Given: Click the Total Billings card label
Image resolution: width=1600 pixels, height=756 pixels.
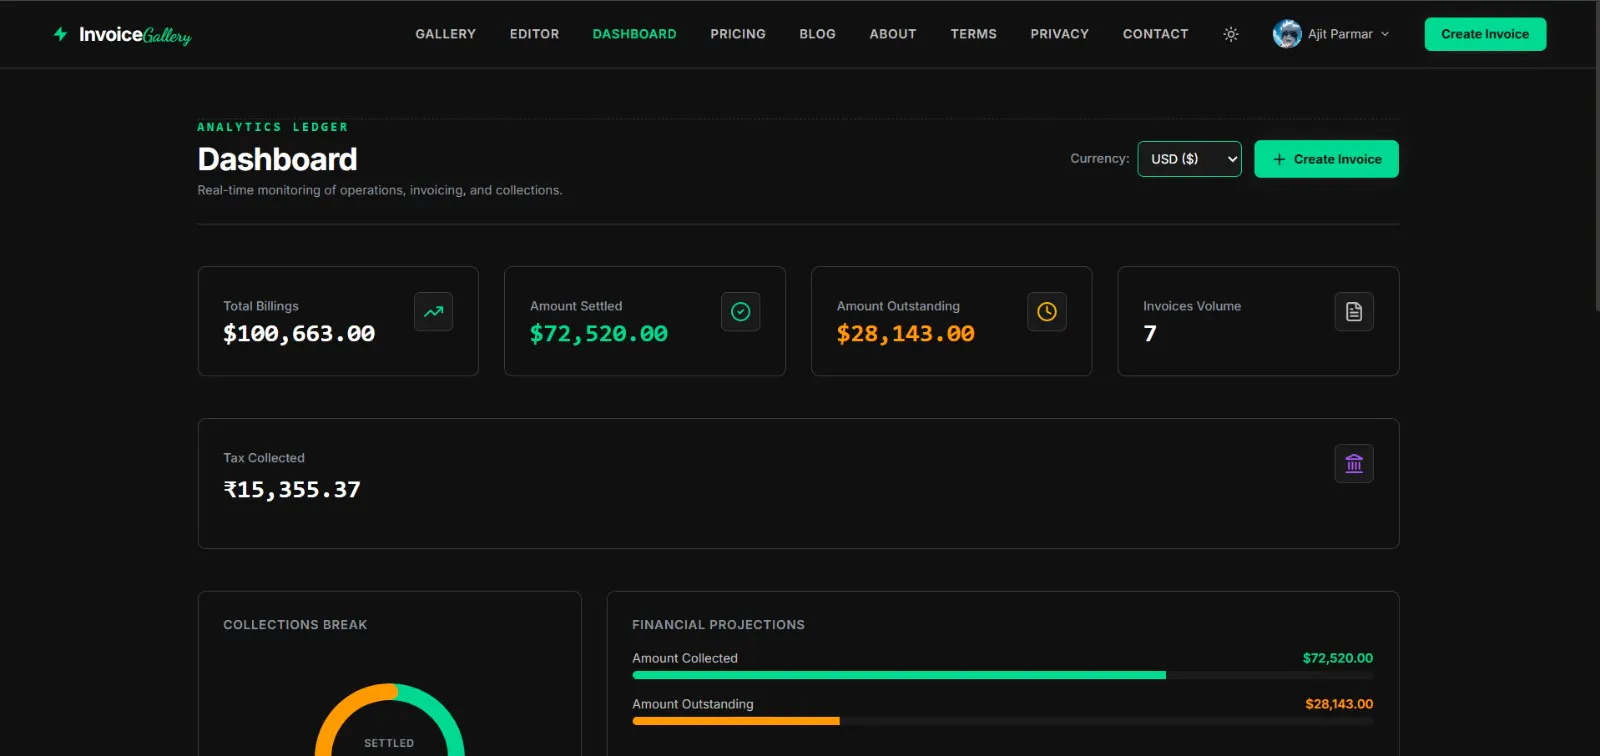Looking at the screenshot, I should pyautogui.click(x=261, y=306).
